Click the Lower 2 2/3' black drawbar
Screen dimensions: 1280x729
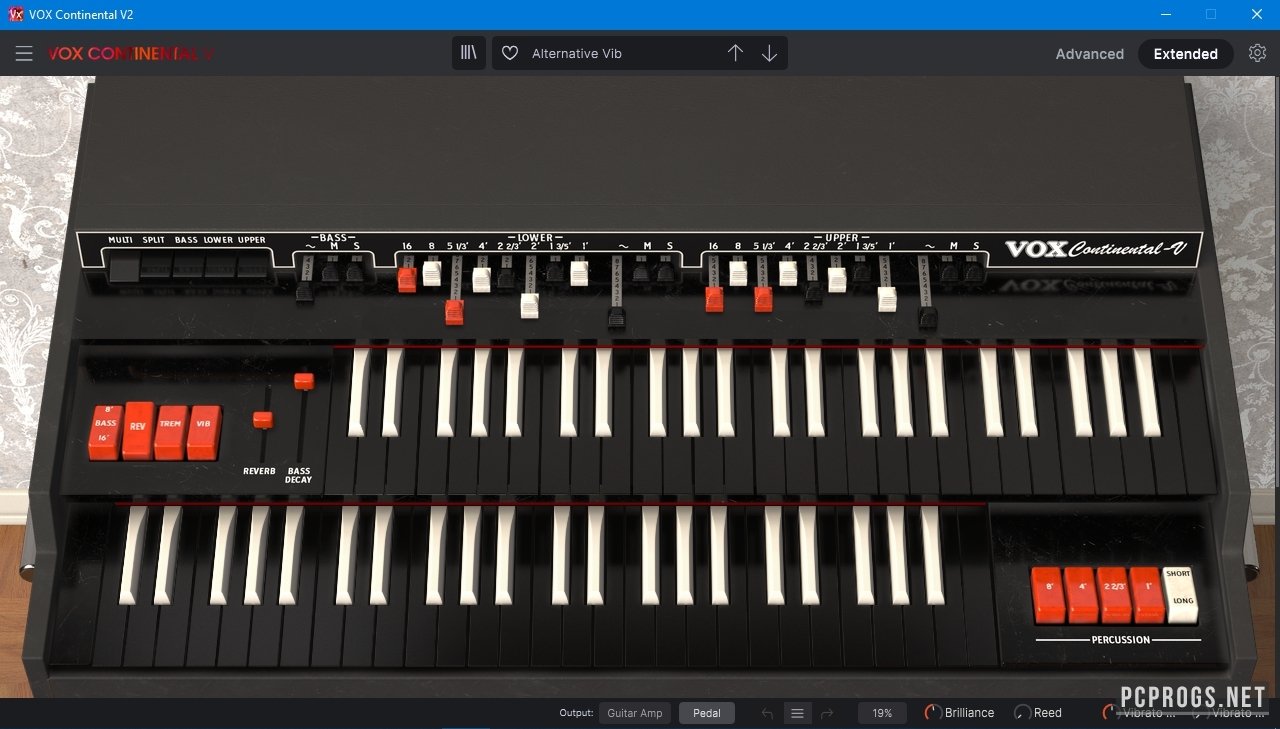pos(506,279)
